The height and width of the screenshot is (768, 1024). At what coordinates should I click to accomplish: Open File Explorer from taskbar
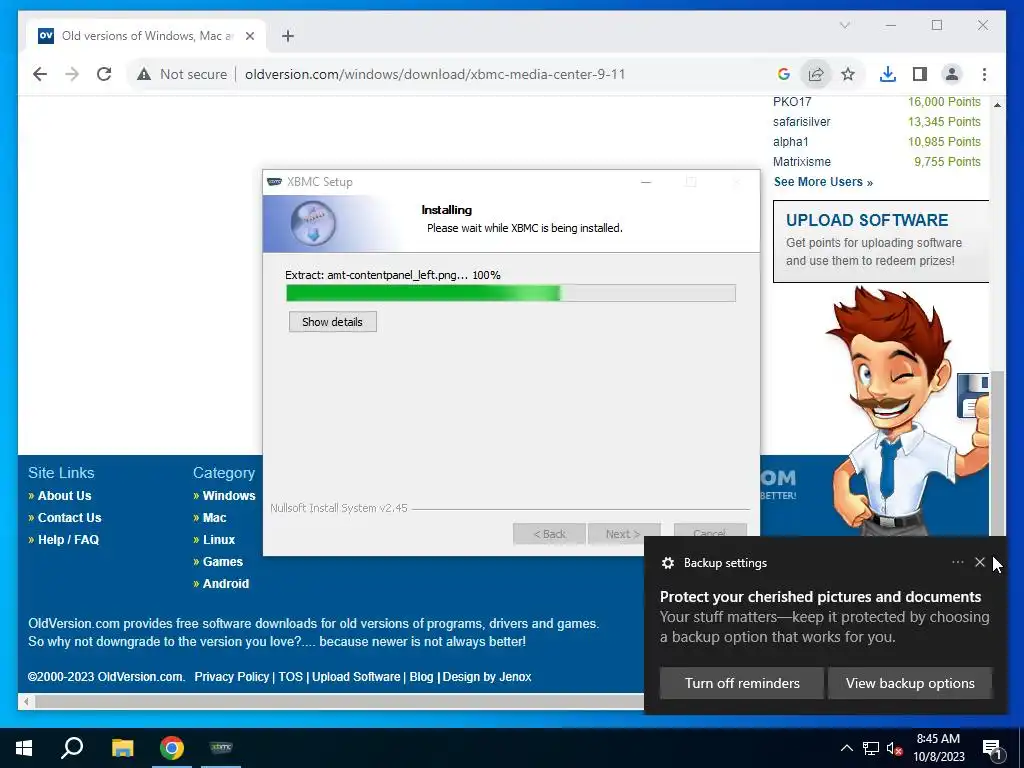click(122, 748)
